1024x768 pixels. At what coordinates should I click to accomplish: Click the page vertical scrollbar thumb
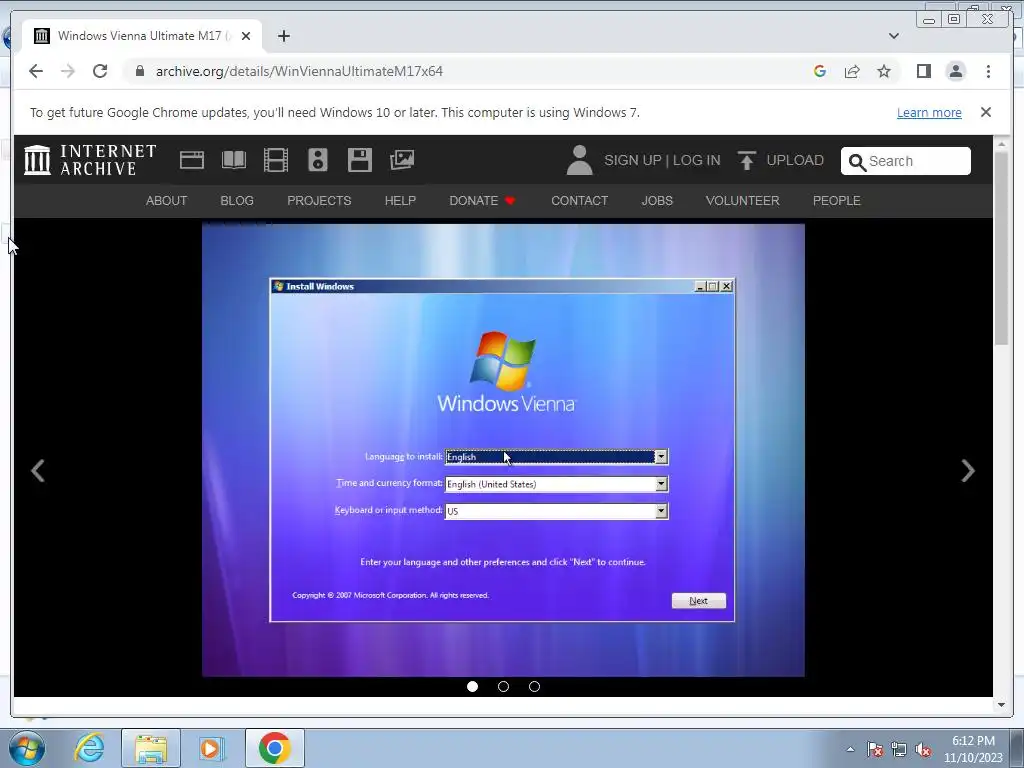point(1001,248)
